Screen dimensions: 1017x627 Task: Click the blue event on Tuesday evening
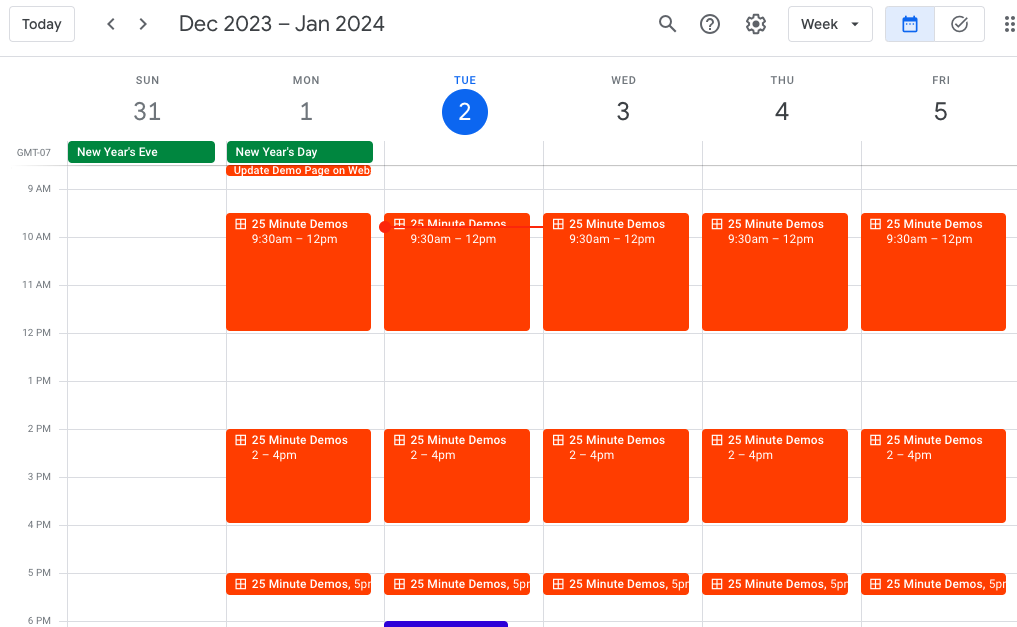tap(446, 623)
